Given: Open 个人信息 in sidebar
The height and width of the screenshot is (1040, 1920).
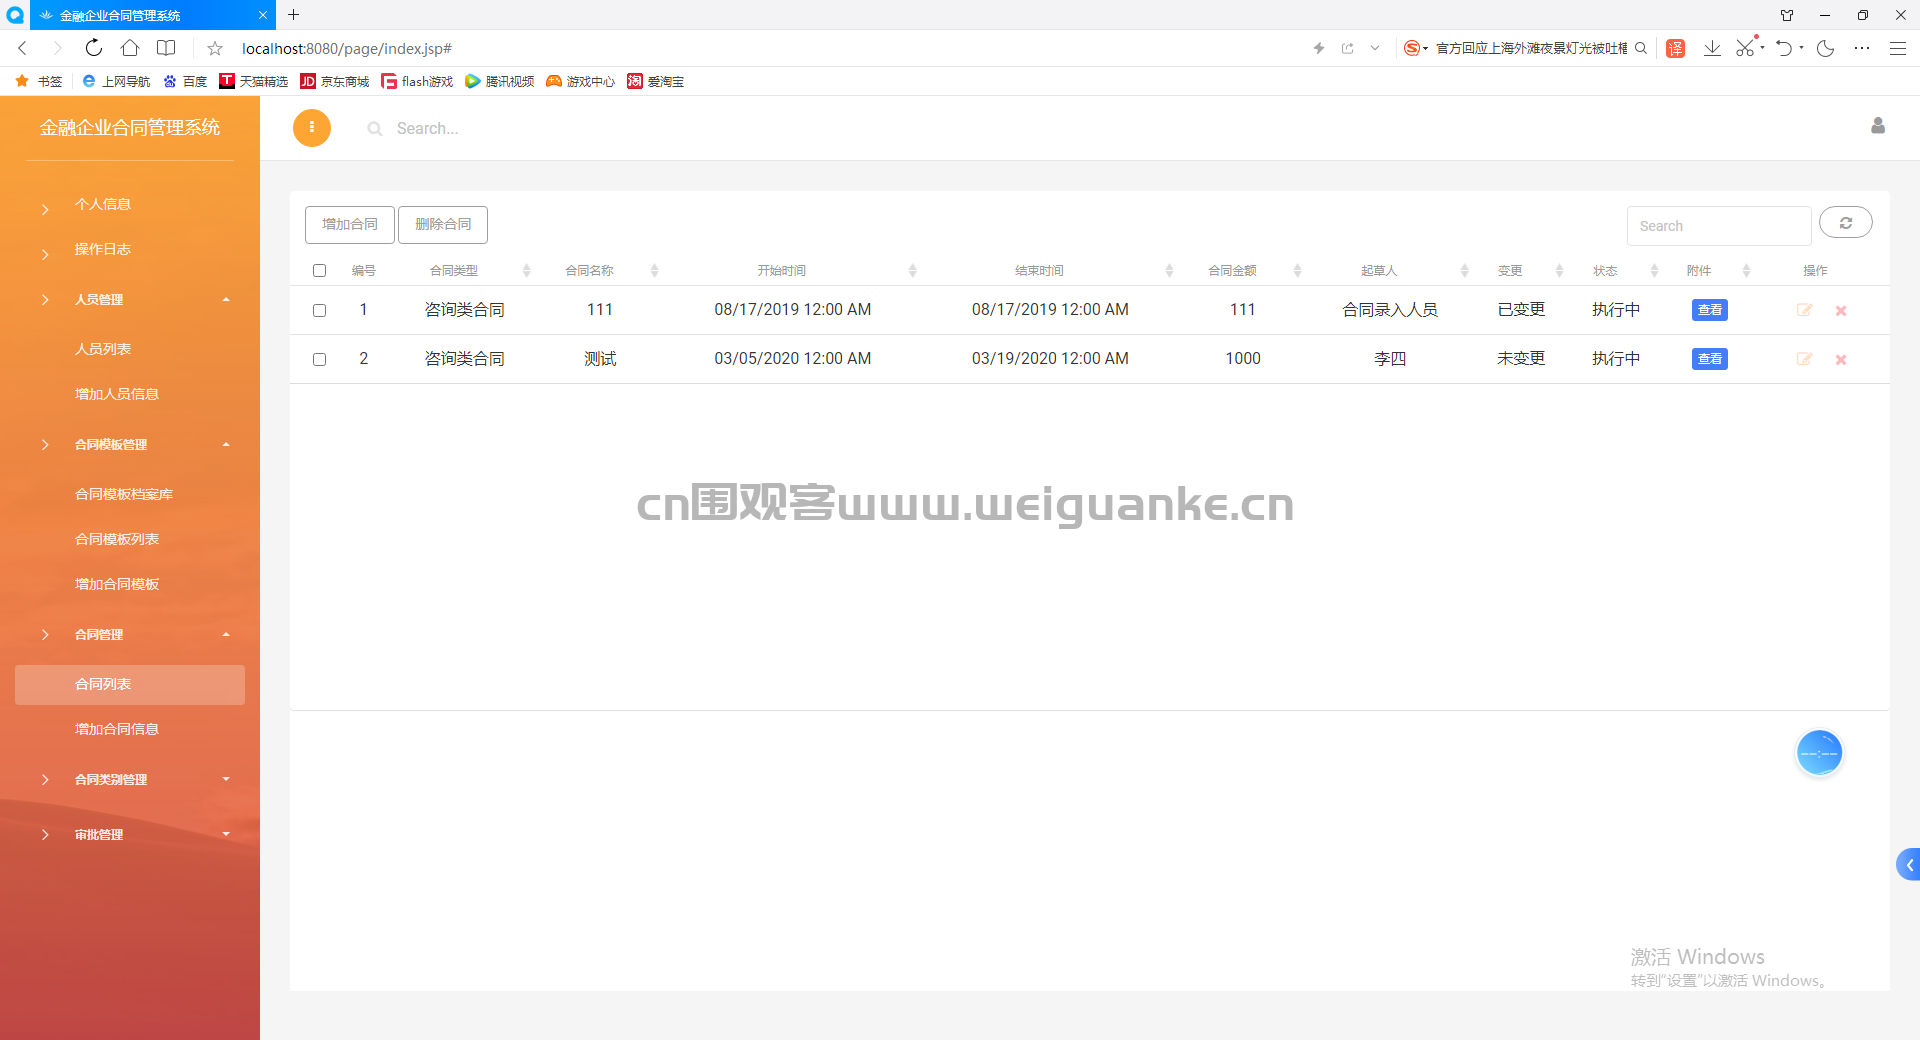Looking at the screenshot, I should tap(103, 204).
